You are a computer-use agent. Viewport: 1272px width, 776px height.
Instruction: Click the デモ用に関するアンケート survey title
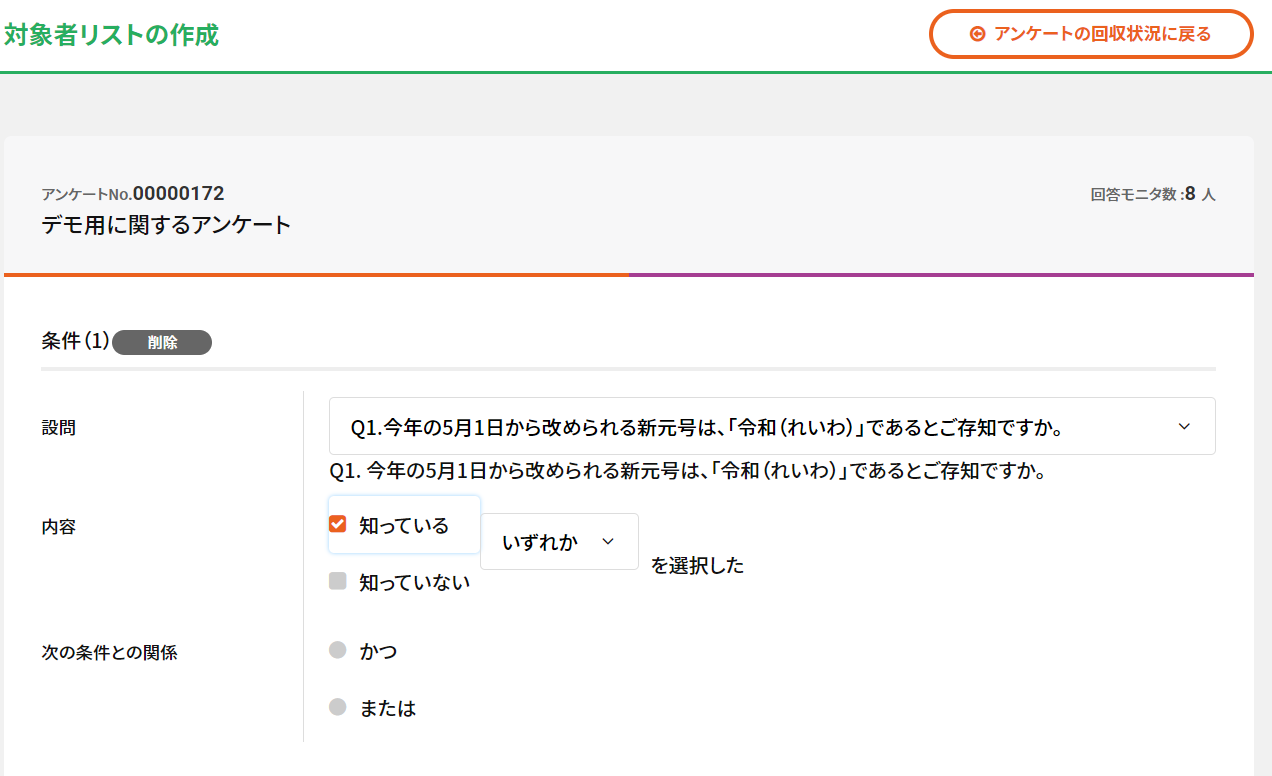click(166, 225)
